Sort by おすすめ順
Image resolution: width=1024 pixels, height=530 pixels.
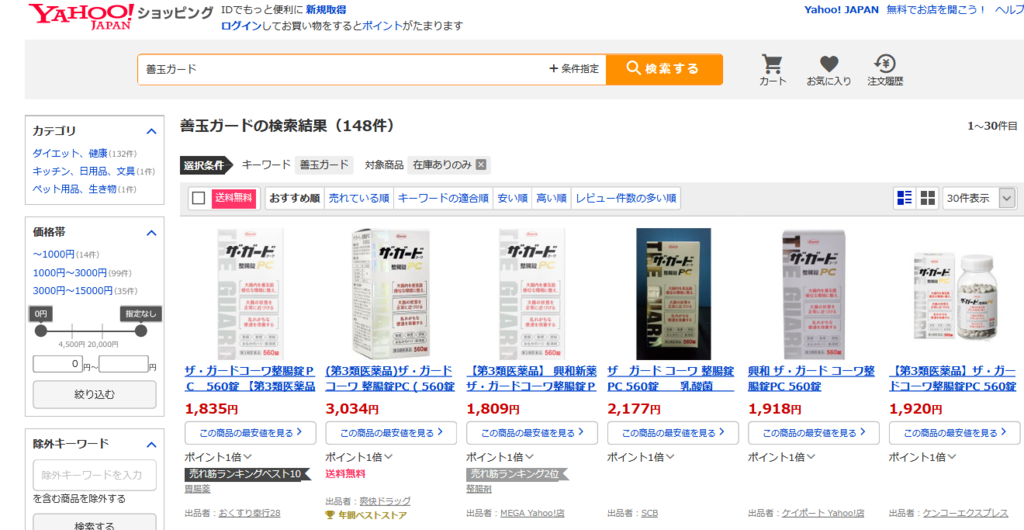coord(295,198)
